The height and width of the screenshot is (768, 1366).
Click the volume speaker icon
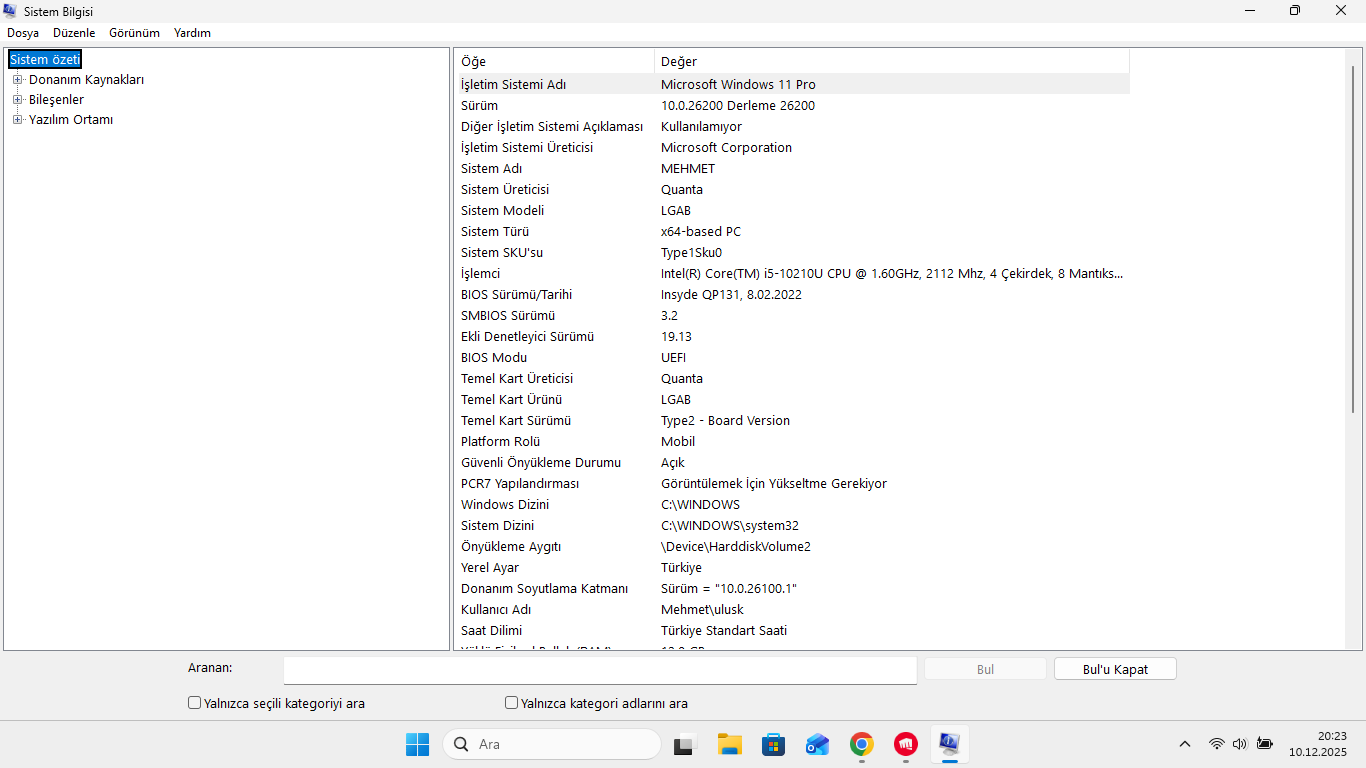[1240, 744]
